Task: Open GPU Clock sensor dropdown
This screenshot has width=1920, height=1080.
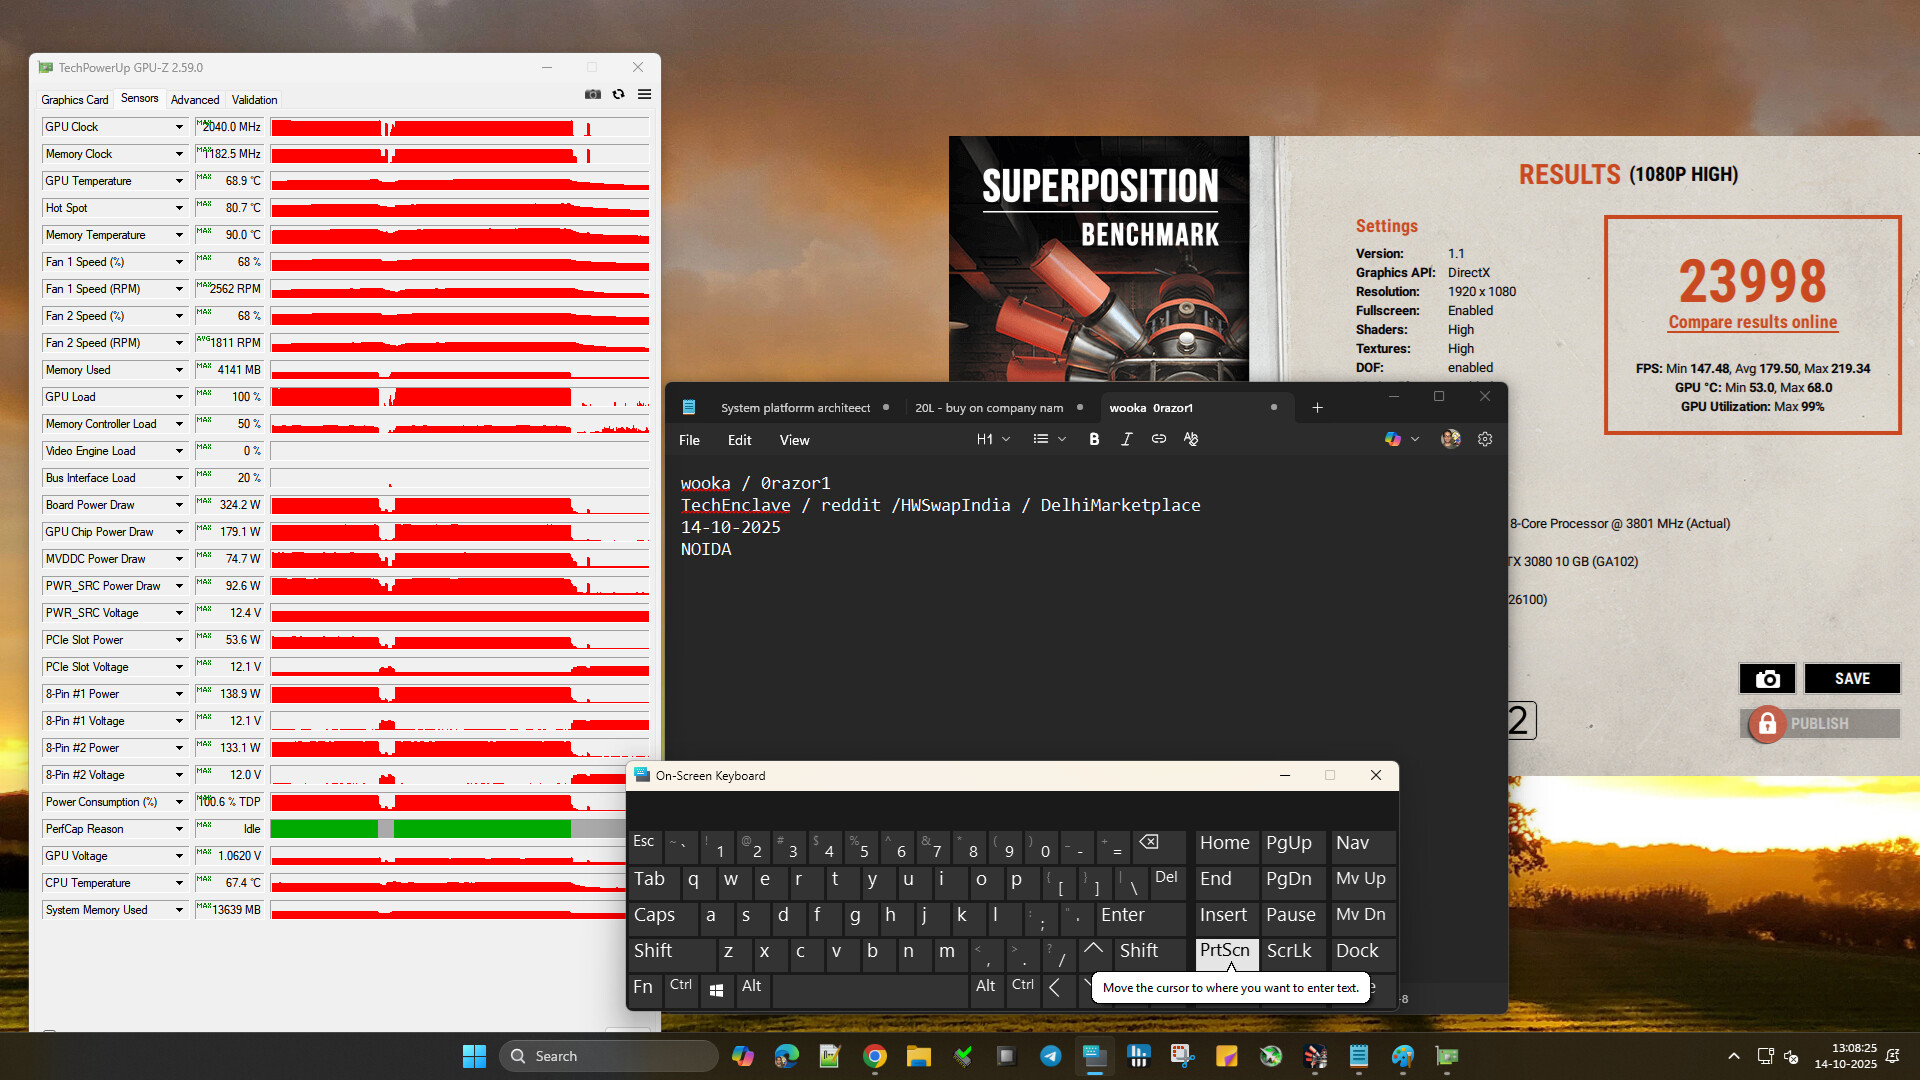Action: tap(179, 127)
